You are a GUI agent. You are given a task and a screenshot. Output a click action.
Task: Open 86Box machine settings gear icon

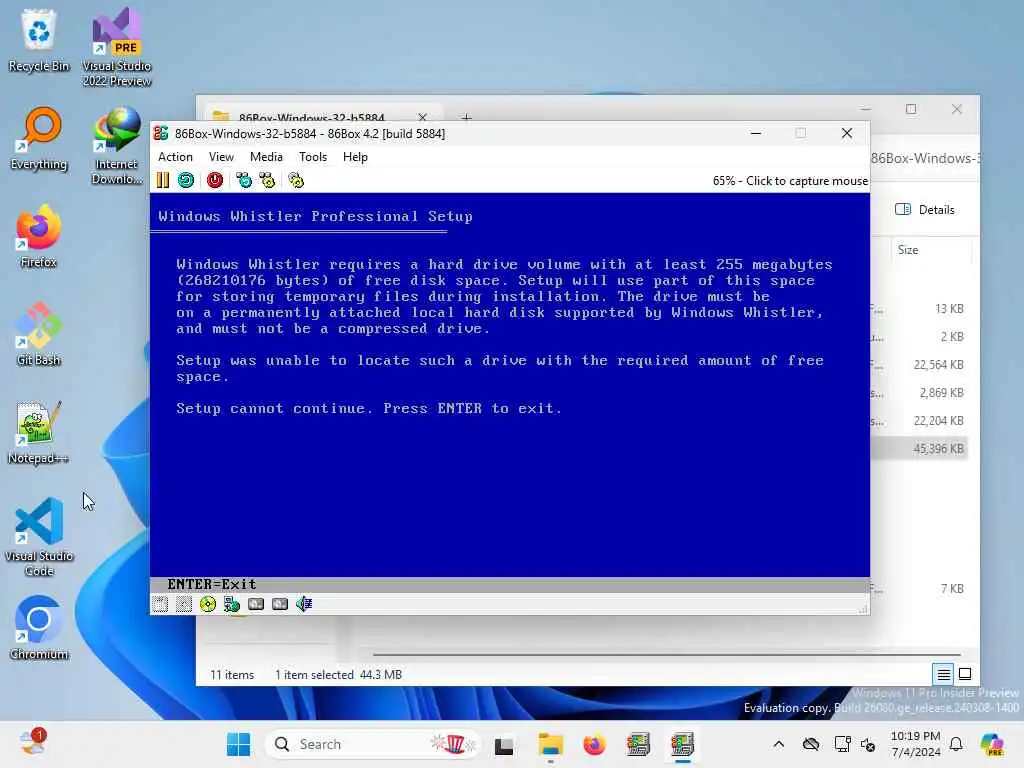(296, 180)
